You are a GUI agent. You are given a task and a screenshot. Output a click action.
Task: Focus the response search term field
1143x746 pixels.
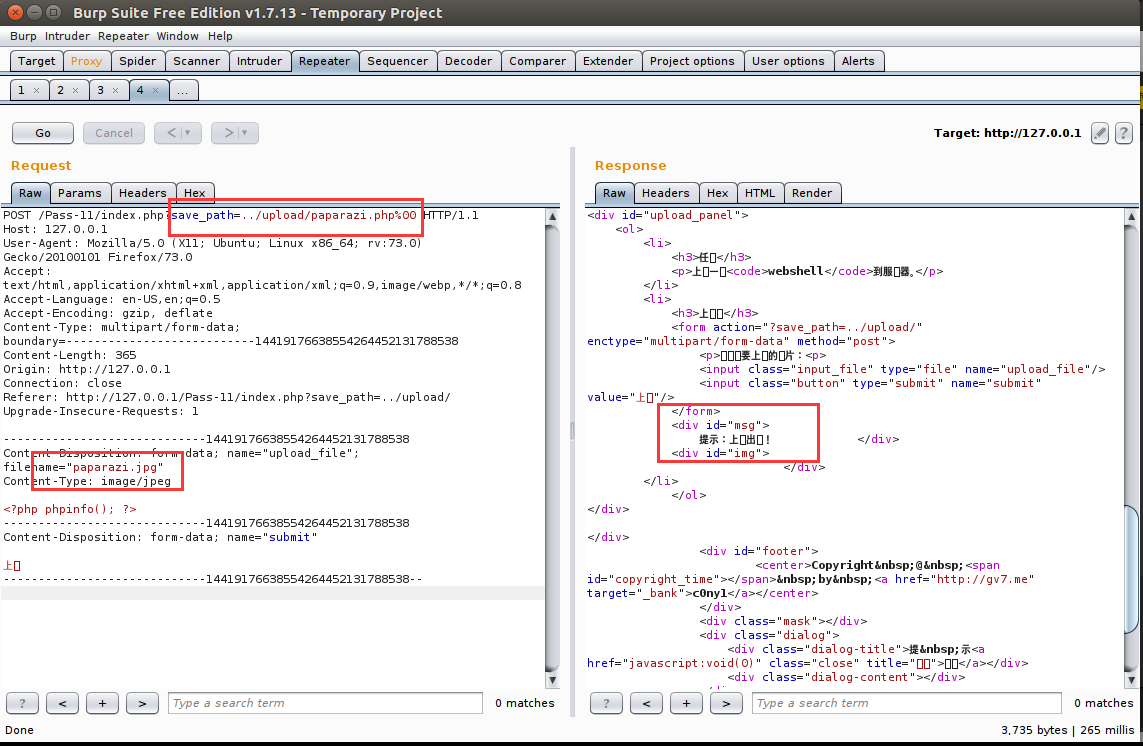click(x=907, y=703)
